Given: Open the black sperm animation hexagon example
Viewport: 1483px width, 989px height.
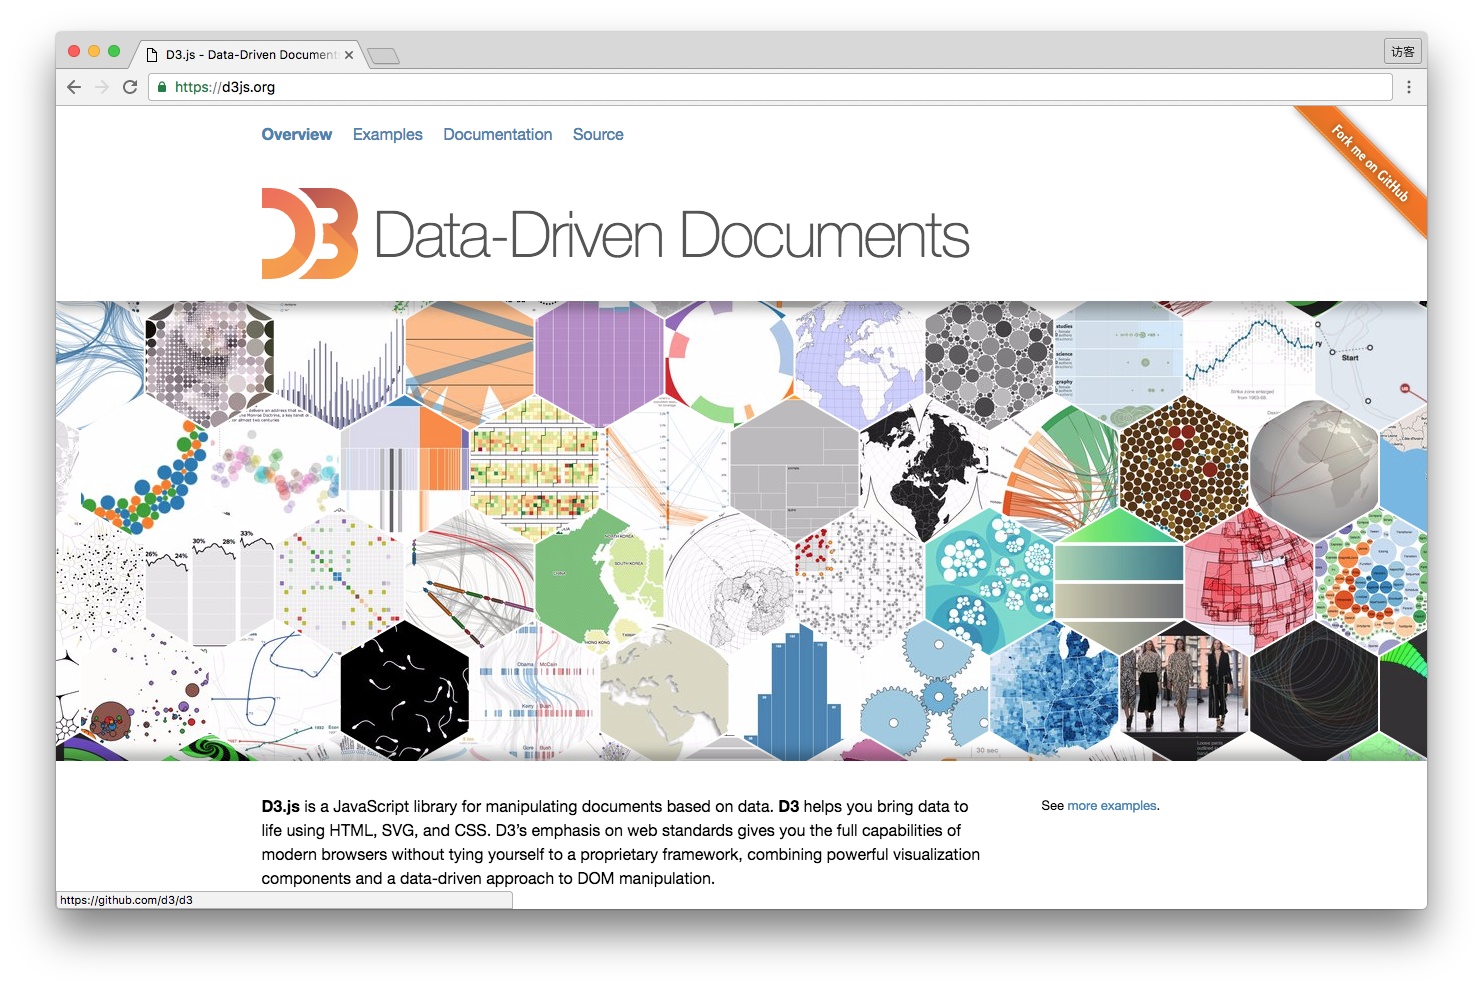Looking at the screenshot, I should 404,692.
